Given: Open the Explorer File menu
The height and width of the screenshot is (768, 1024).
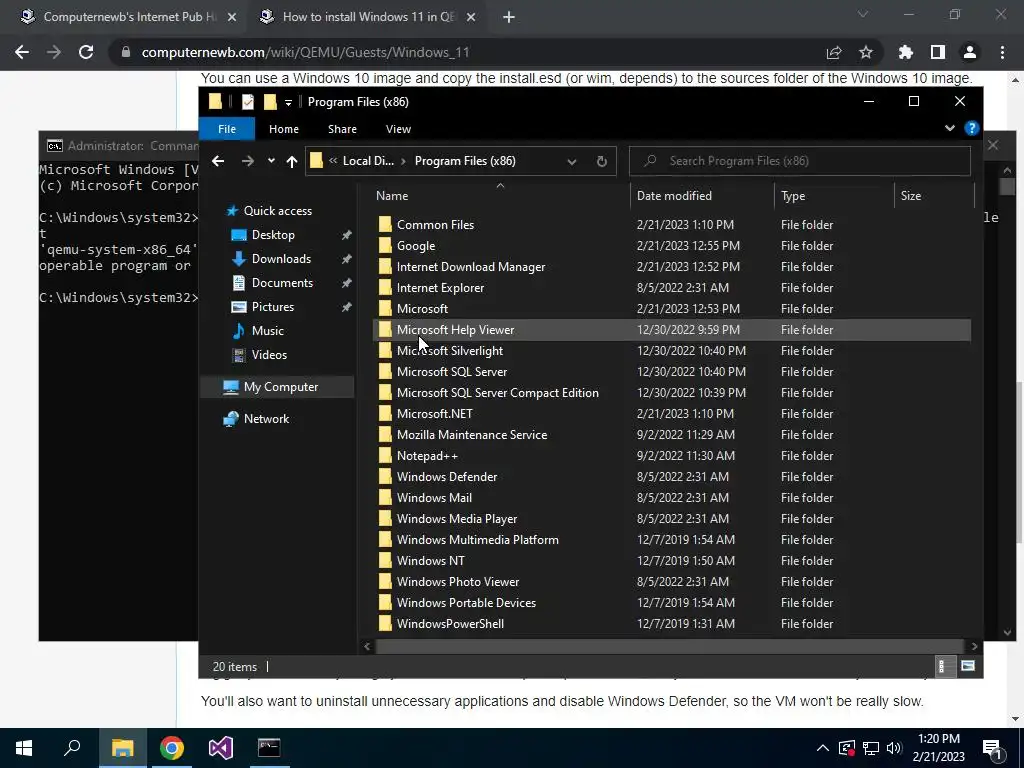Looking at the screenshot, I should pyautogui.click(x=227, y=129).
